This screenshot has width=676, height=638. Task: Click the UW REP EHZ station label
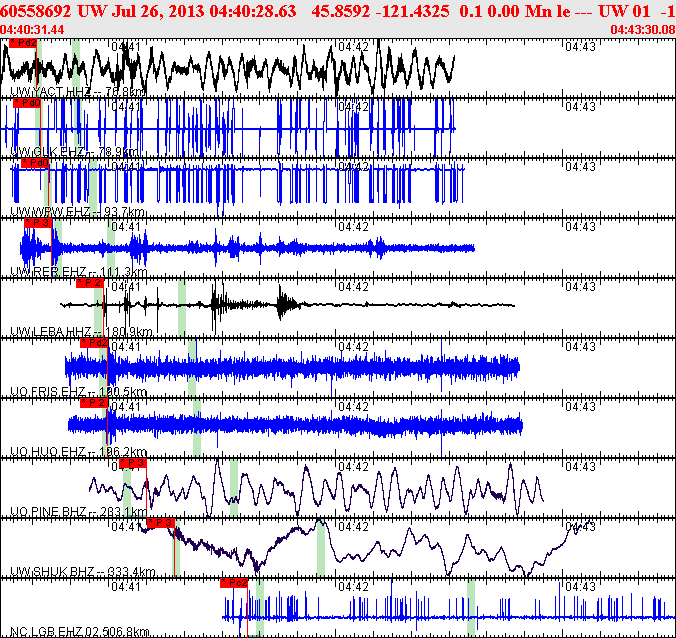78,272
